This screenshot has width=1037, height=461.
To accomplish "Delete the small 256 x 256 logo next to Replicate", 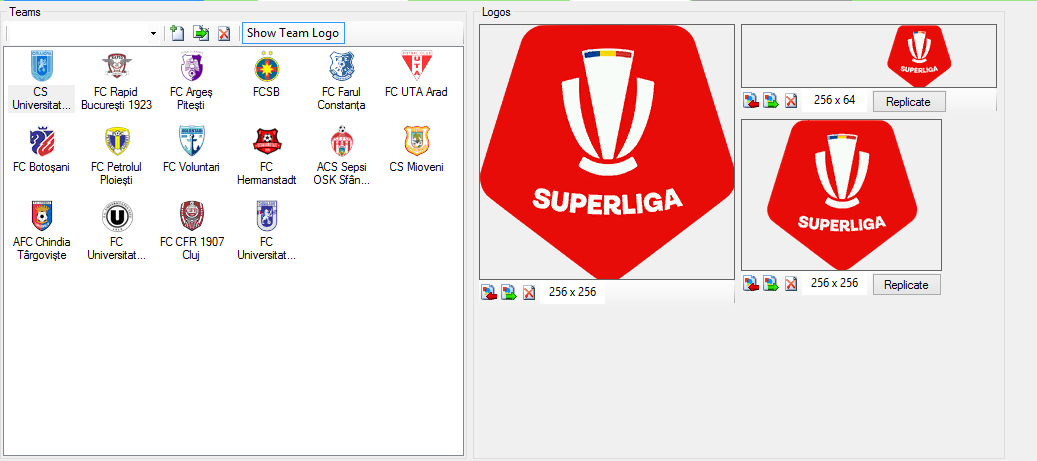I will click(x=791, y=284).
